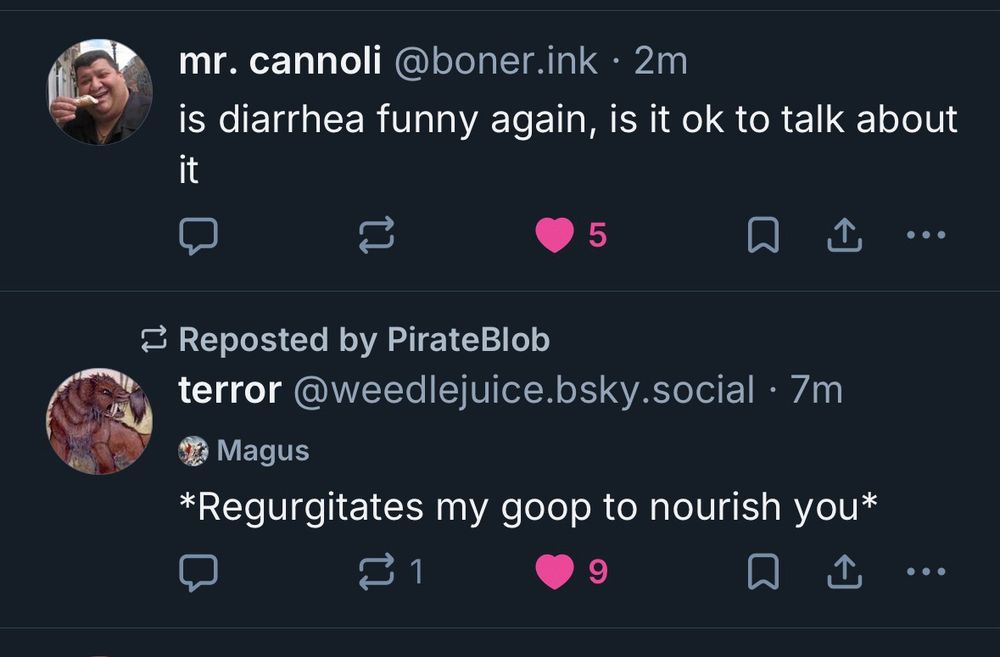1000x657 pixels.
Task: Open the share menu on mr. cannoli's post
Action: point(843,234)
